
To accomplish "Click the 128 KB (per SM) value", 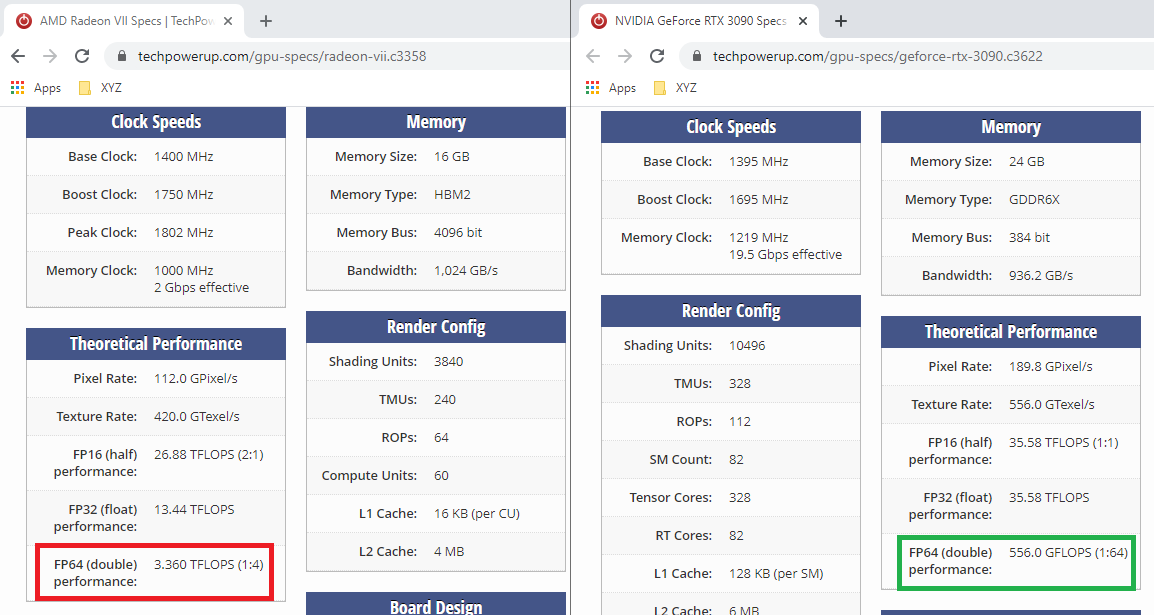I will point(776,574).
